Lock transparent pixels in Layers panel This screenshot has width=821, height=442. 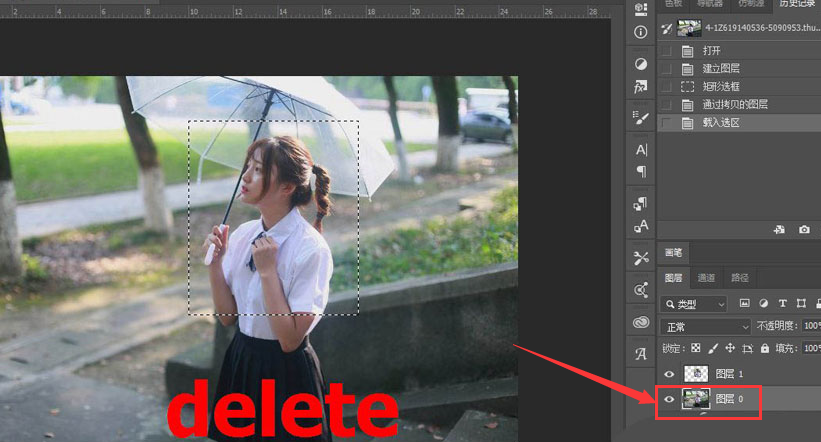point(695,348)
